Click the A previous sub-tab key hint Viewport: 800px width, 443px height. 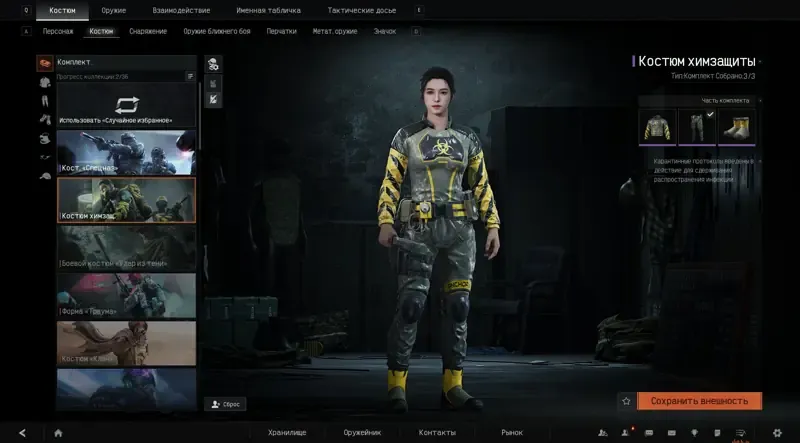click(26, 32)
